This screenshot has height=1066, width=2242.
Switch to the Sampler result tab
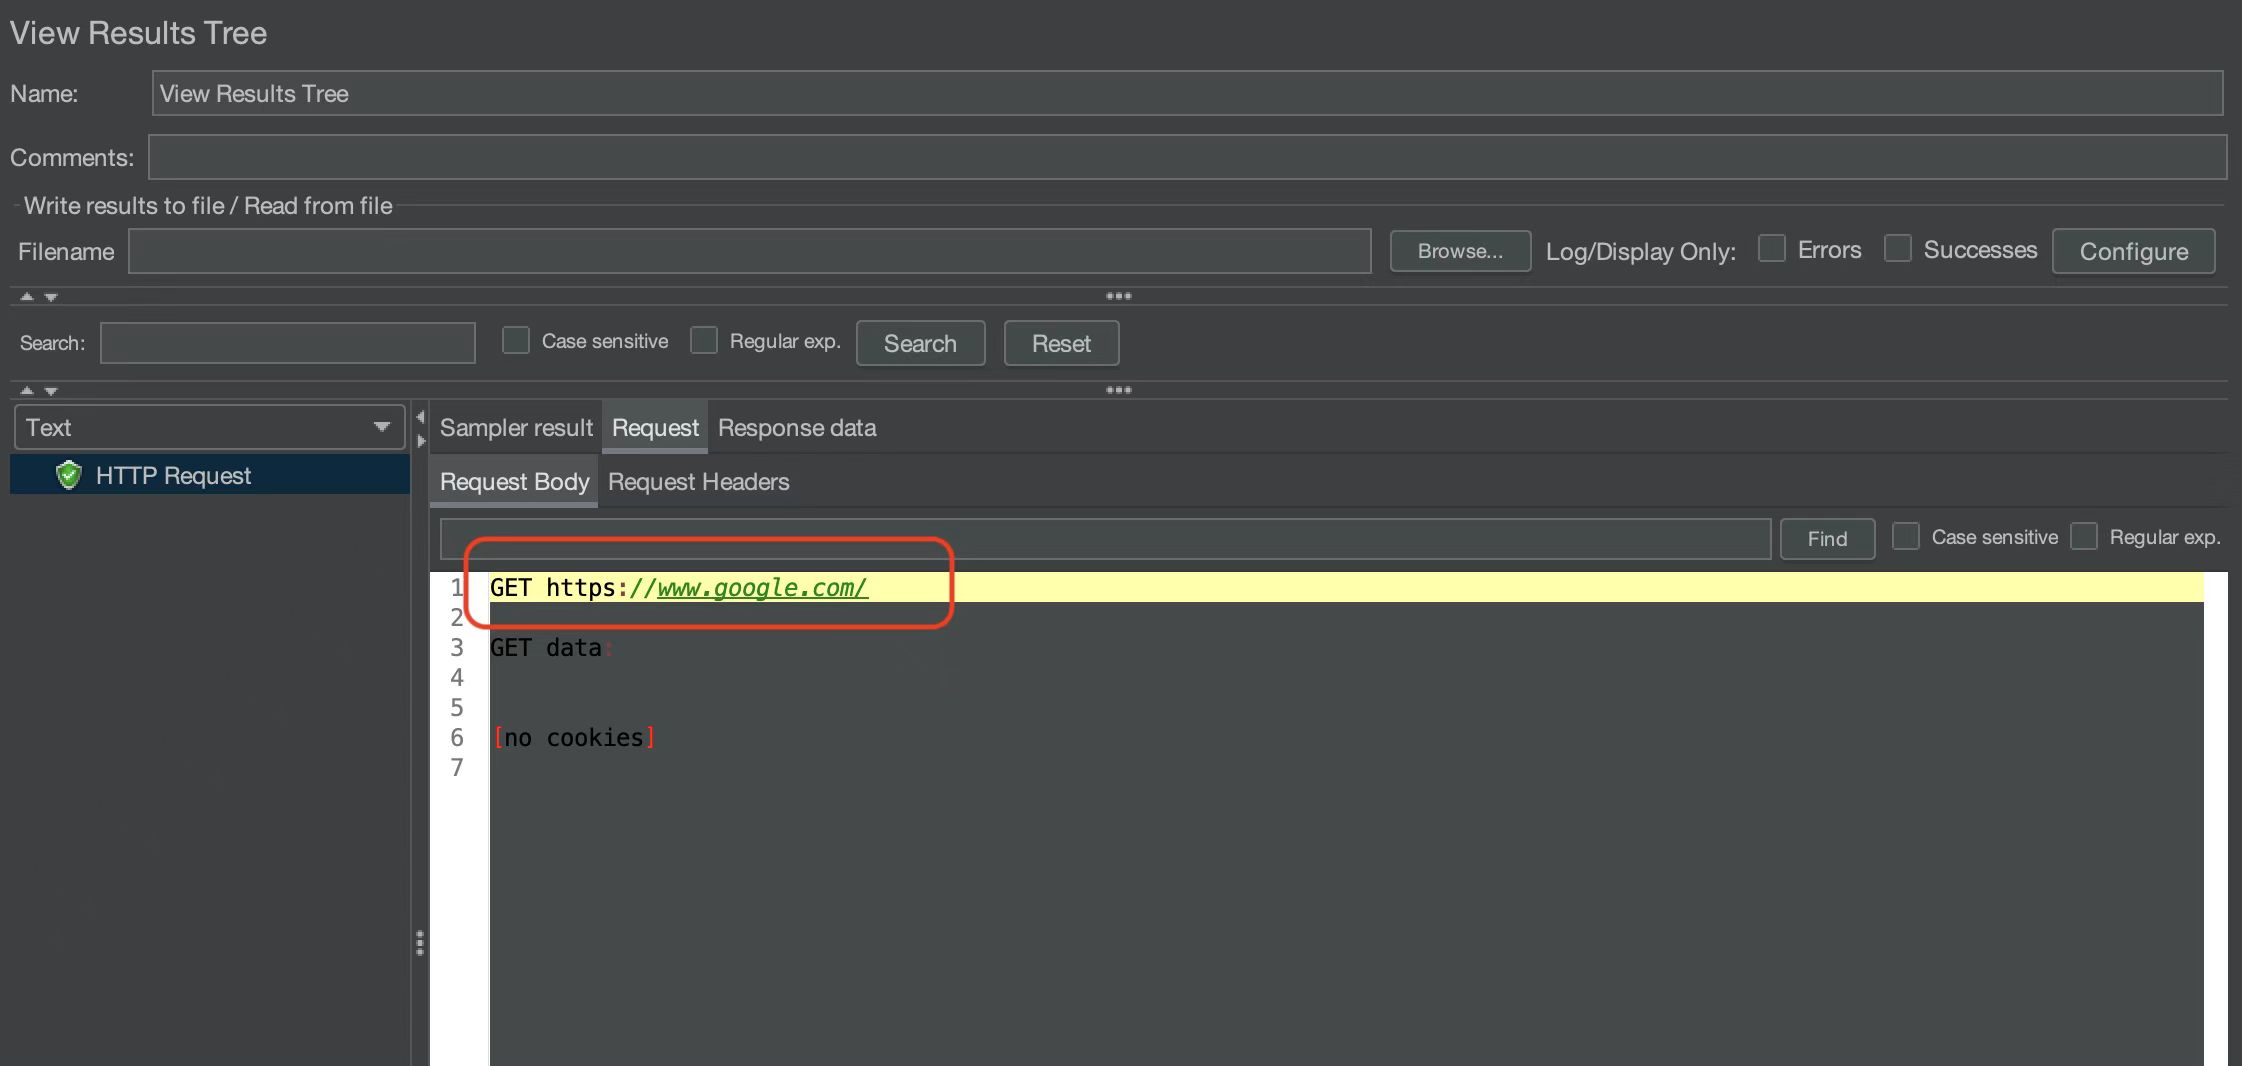coord(516,428)
